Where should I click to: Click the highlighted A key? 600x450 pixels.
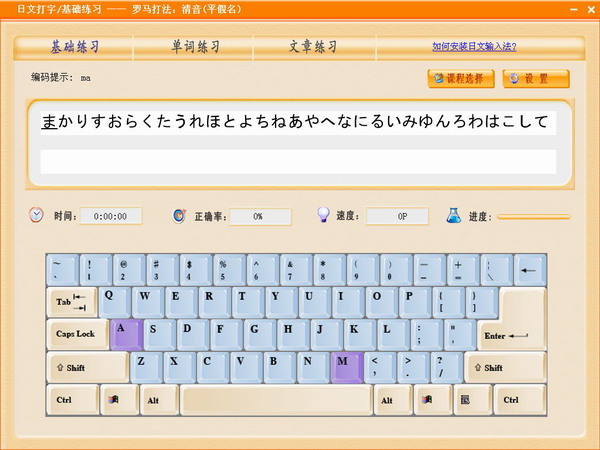point(126,335)
